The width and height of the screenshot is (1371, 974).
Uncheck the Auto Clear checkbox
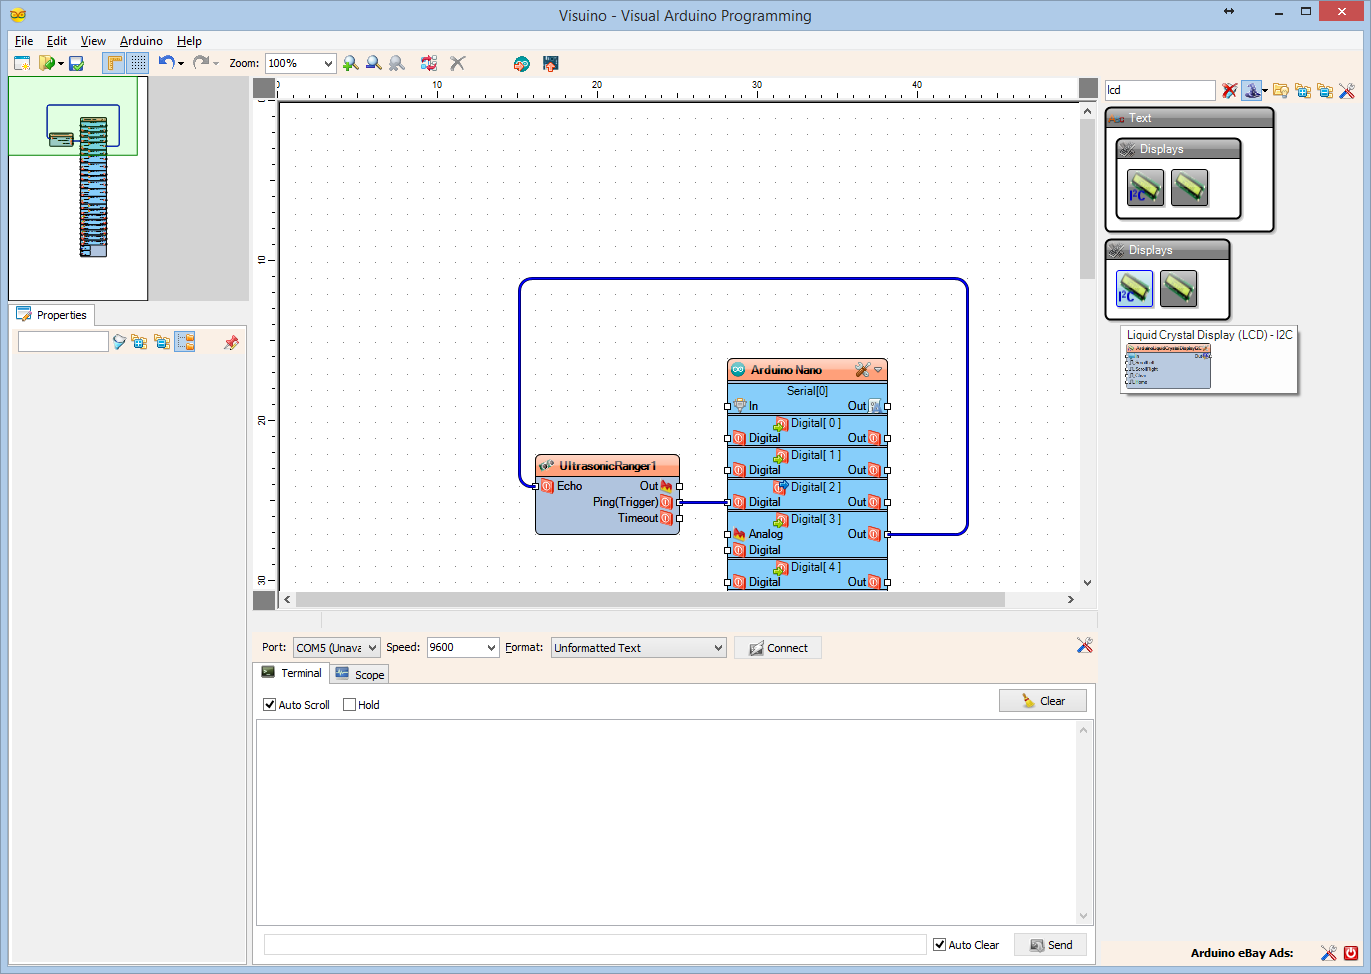(x=939, y=945)
